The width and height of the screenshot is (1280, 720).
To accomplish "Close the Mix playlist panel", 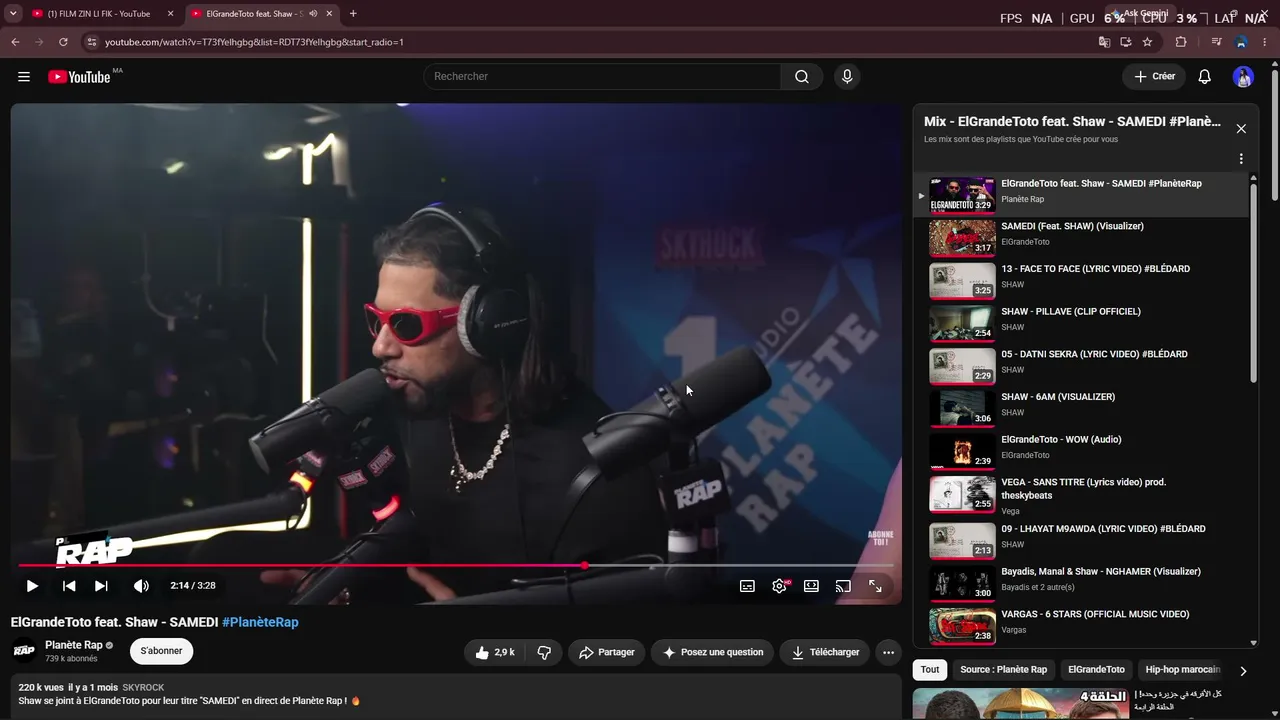I will [1241, 129].
